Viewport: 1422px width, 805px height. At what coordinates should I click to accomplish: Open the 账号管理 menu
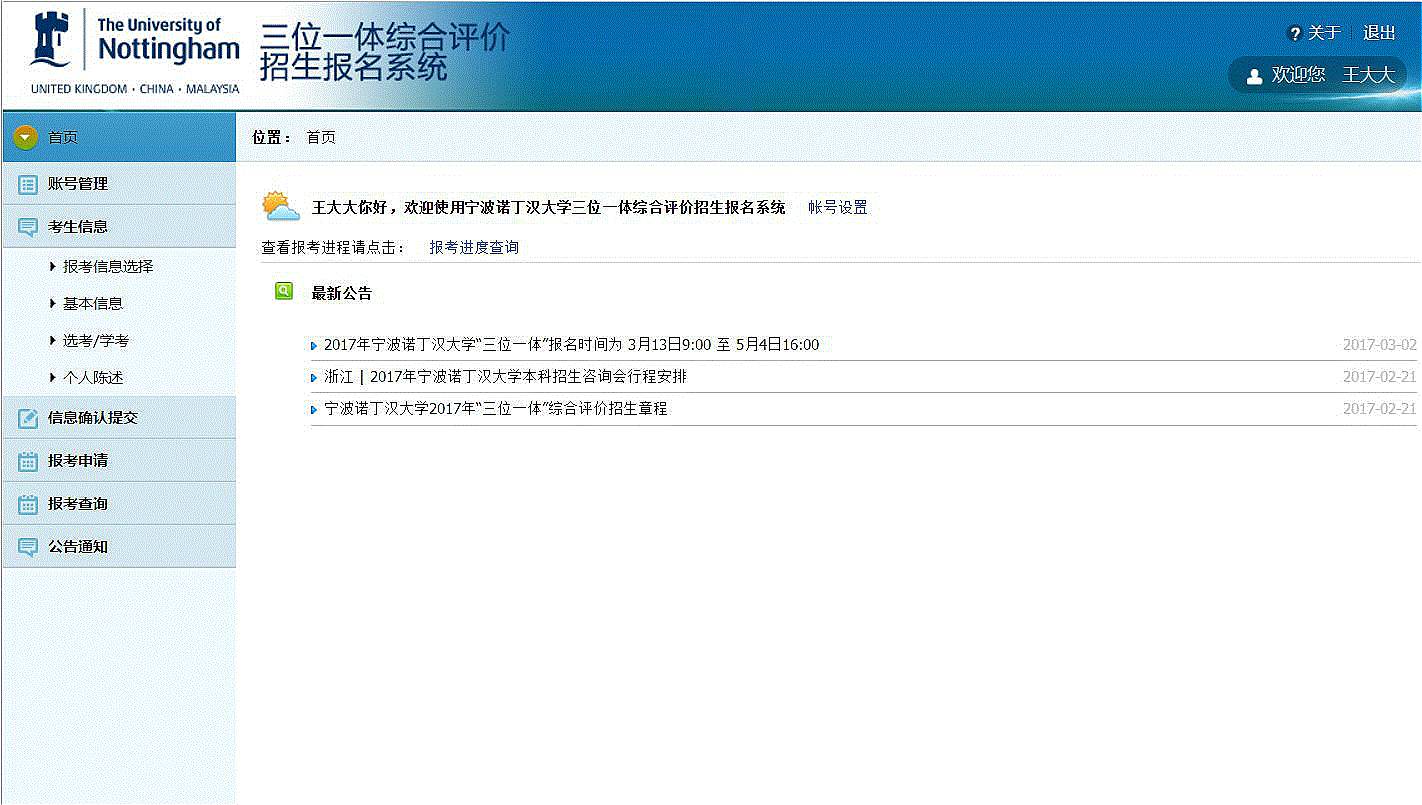click(x=119, y=184)
